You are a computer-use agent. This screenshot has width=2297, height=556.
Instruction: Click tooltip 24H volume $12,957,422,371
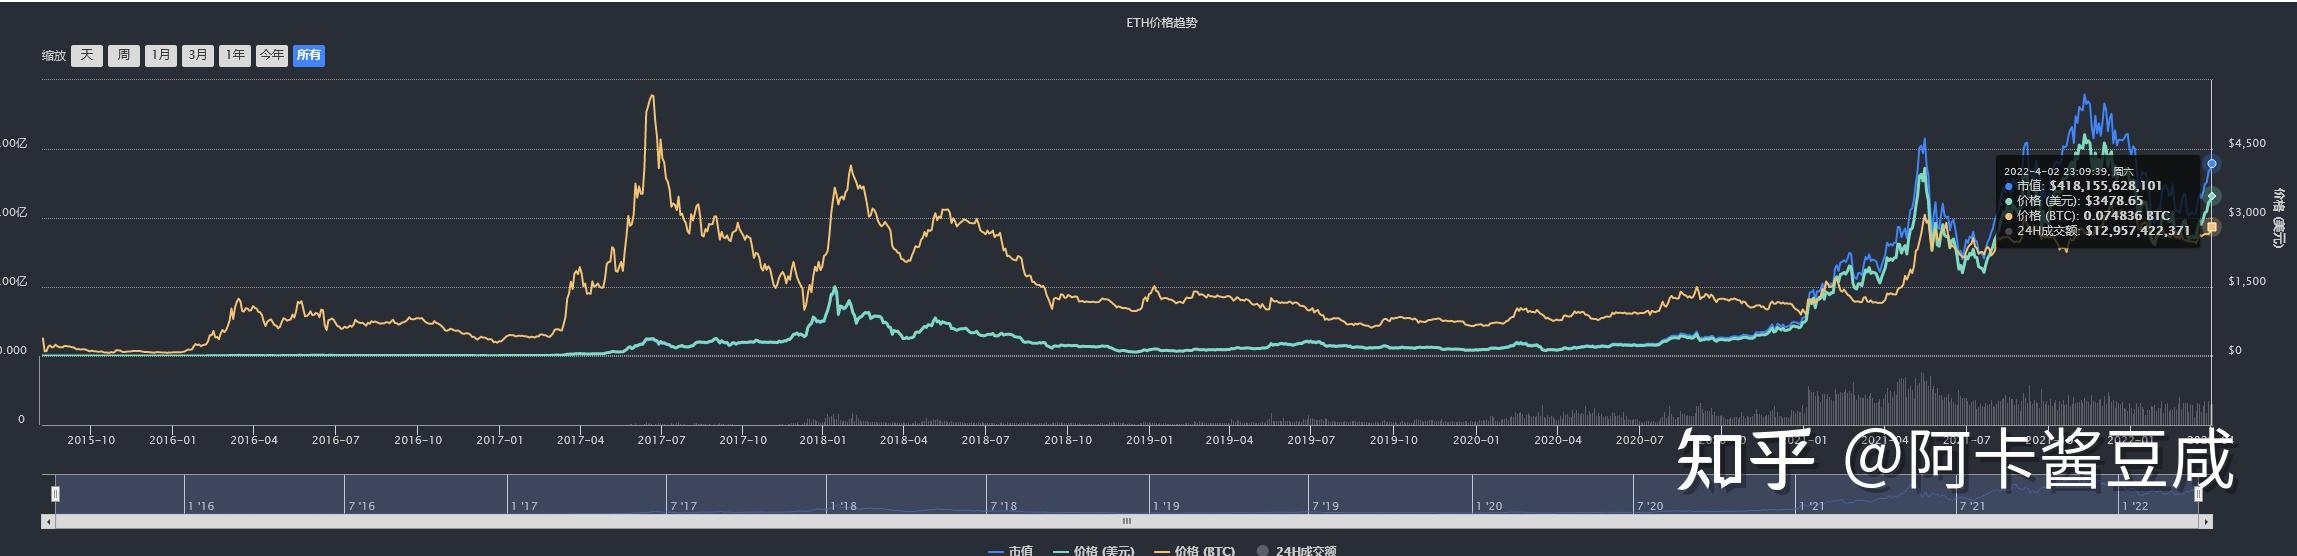tap(2138, 231)
